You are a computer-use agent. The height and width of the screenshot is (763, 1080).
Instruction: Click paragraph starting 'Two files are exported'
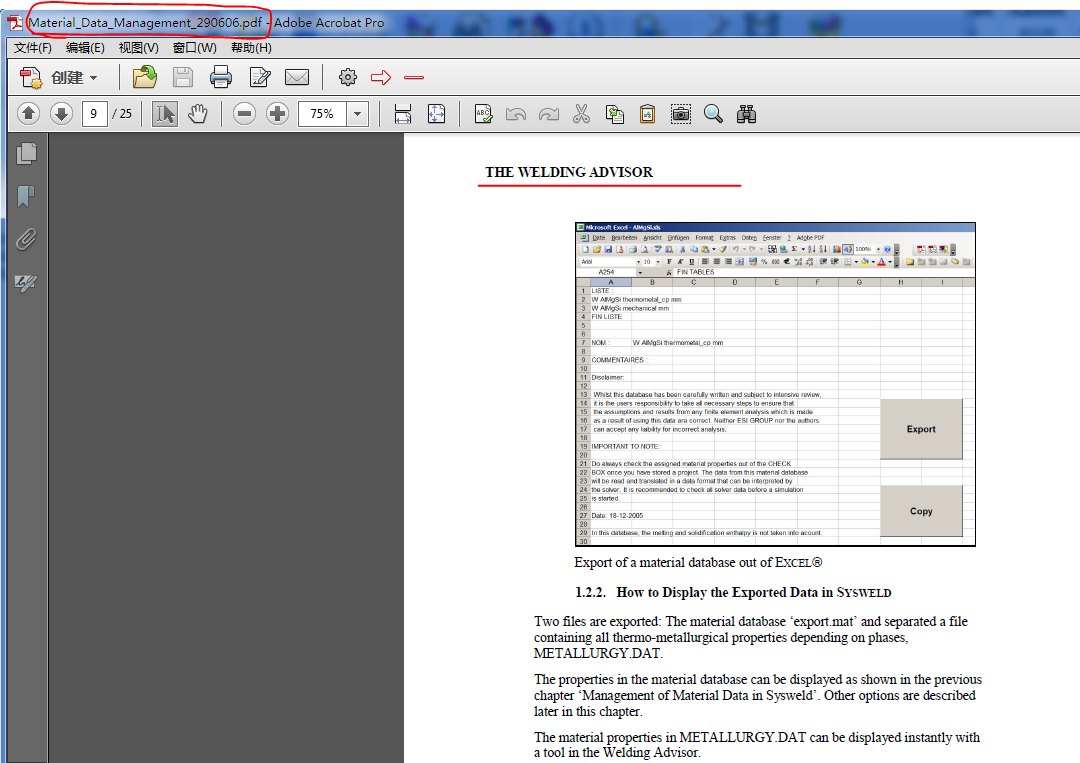(751, 637)
